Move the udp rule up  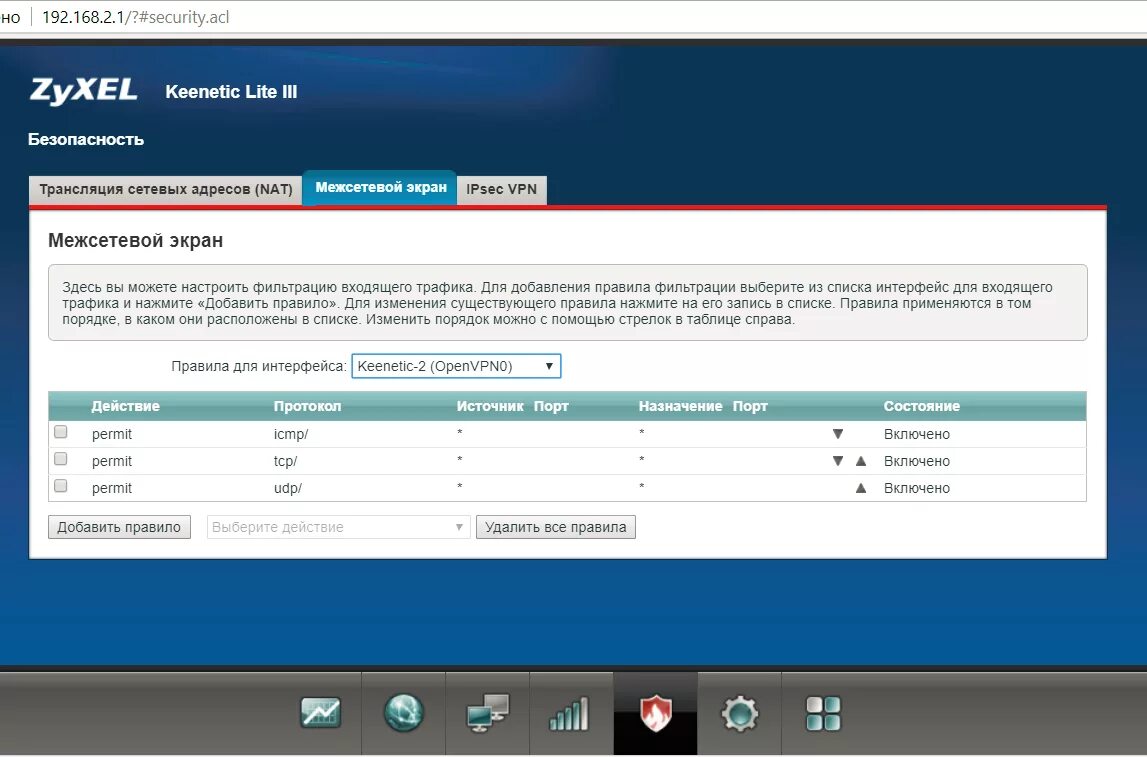tap(861, 488)
